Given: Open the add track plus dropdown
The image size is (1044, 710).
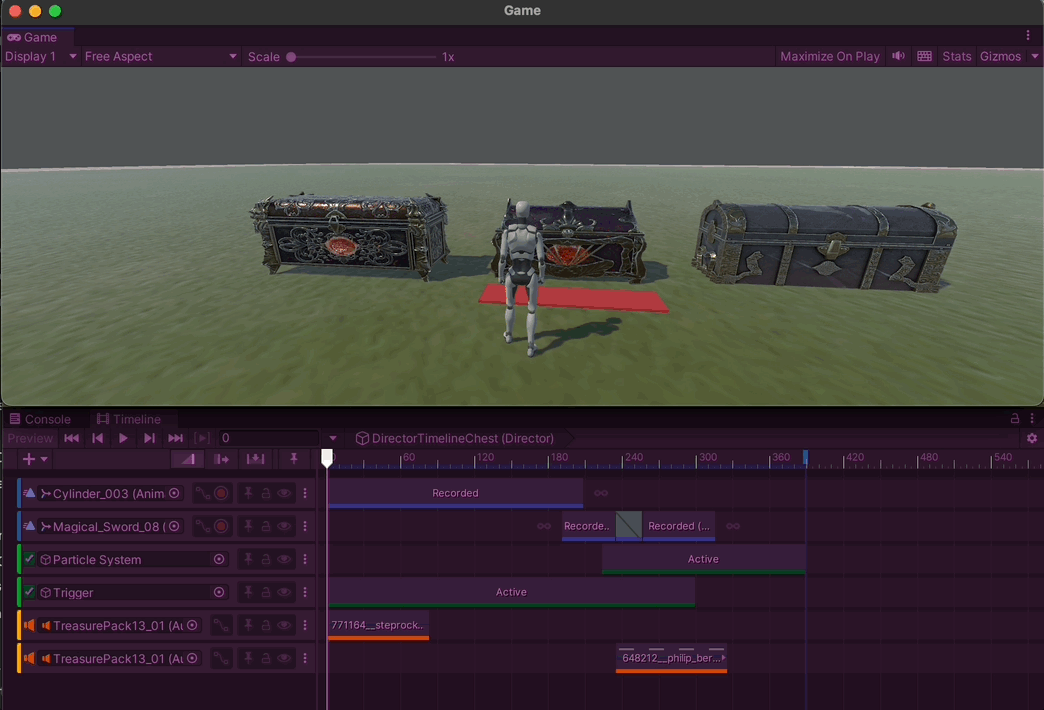Looking at the screenshot, I should [35, 459].
